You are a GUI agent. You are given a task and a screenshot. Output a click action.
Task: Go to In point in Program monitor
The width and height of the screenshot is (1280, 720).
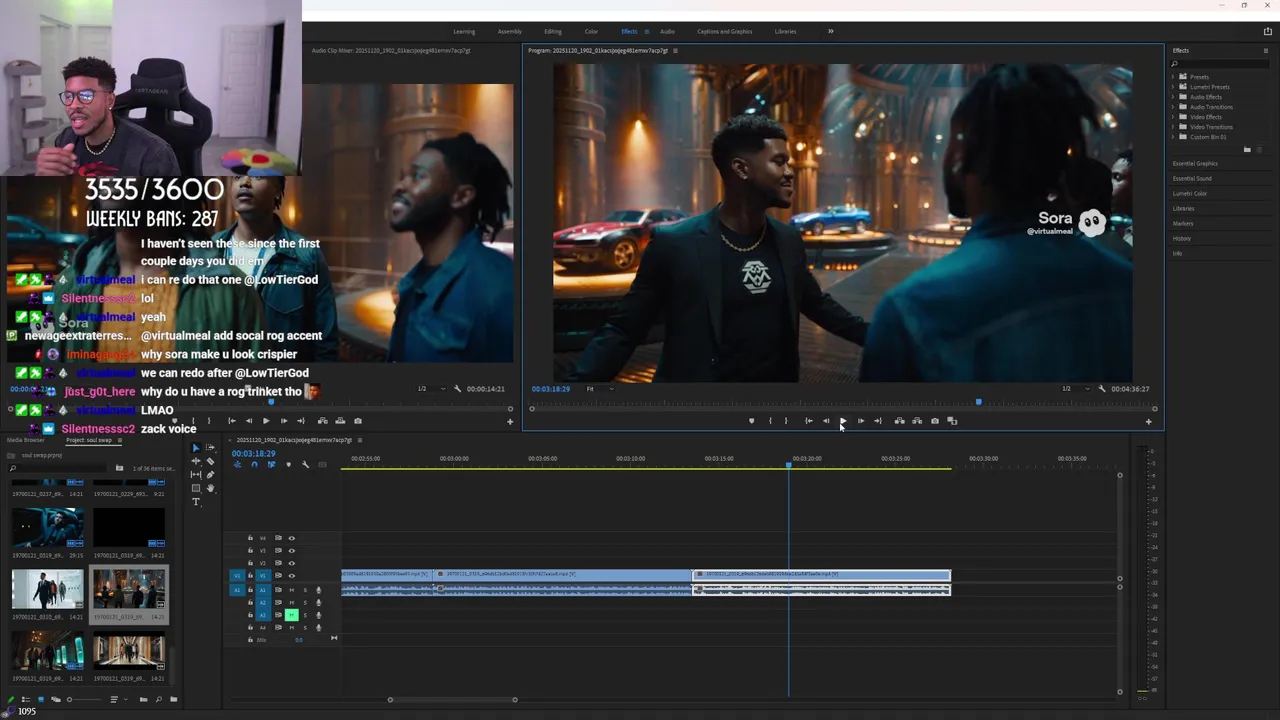[808, 421]
